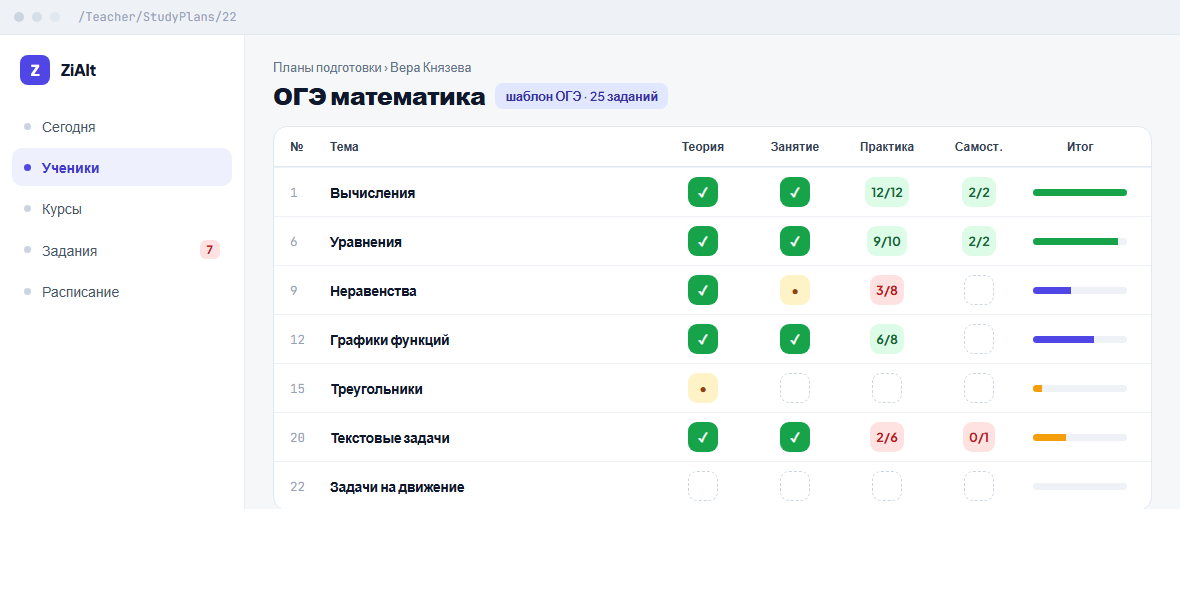Open the Текстовые задачи topic
The width and height of the screenshot is (1180, 594).
point(390,438)
